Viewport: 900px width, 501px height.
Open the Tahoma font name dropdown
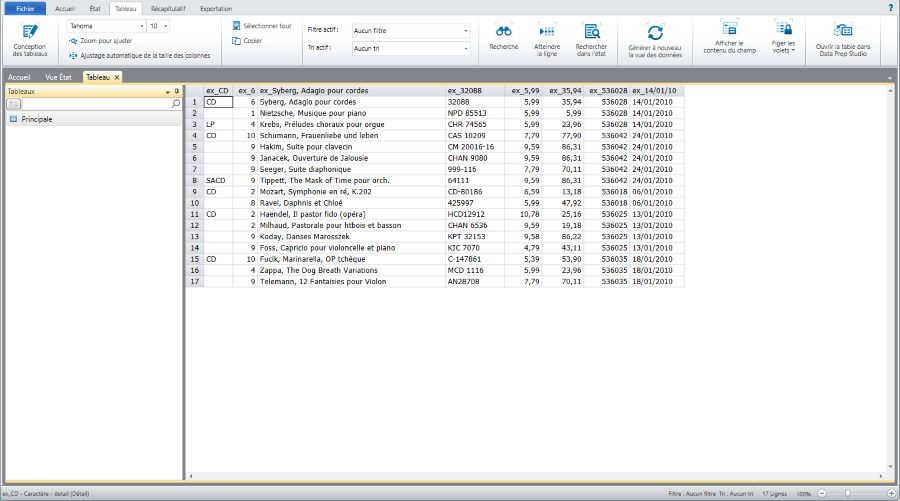tap(141, 26)
